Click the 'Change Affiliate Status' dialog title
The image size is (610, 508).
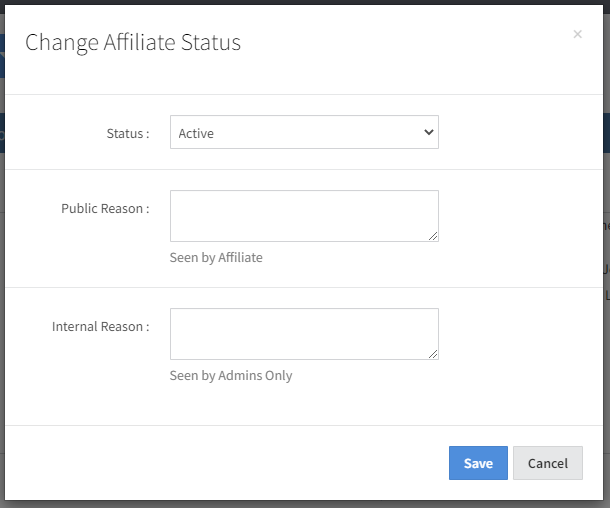point(133,42)
